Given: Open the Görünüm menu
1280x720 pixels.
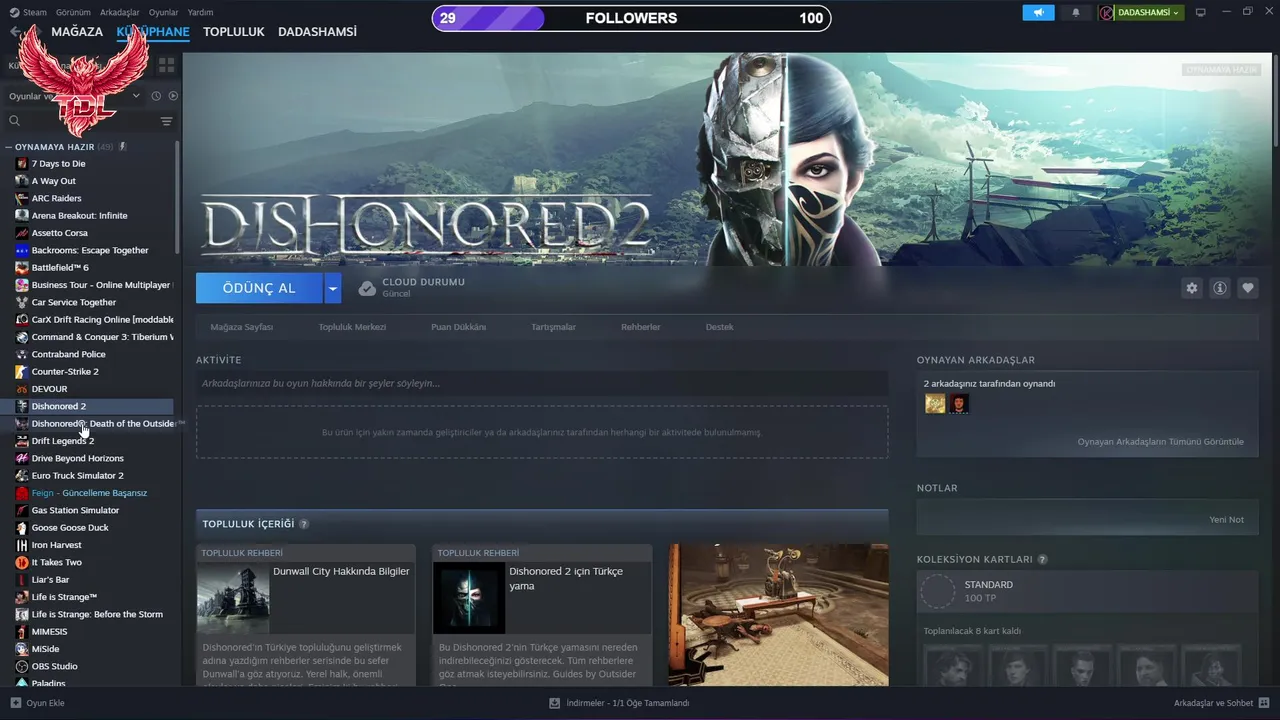Looking at the screenshot, I should click(73, 13).
